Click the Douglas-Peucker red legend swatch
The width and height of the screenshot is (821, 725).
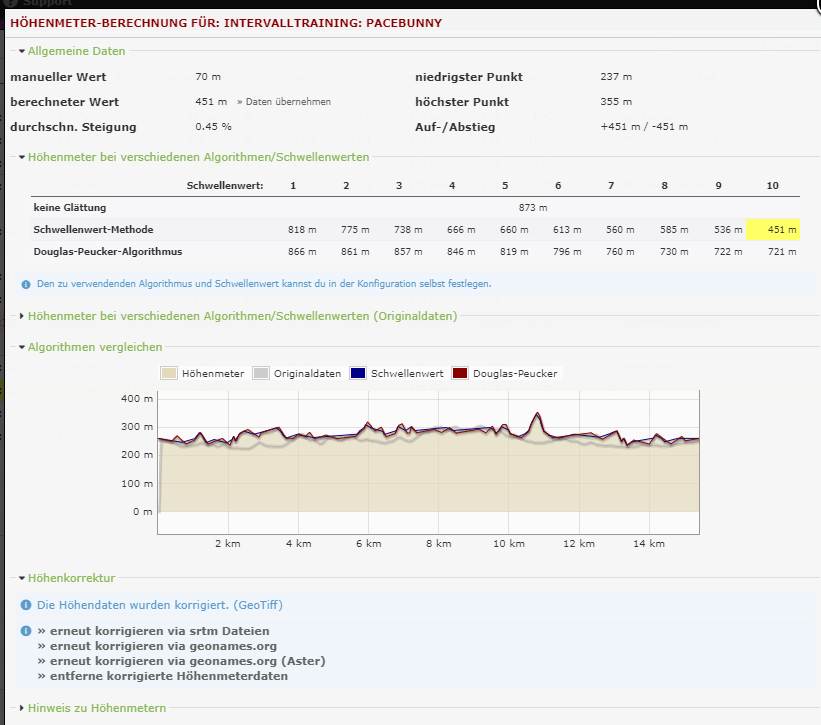(x=460, y=373)
